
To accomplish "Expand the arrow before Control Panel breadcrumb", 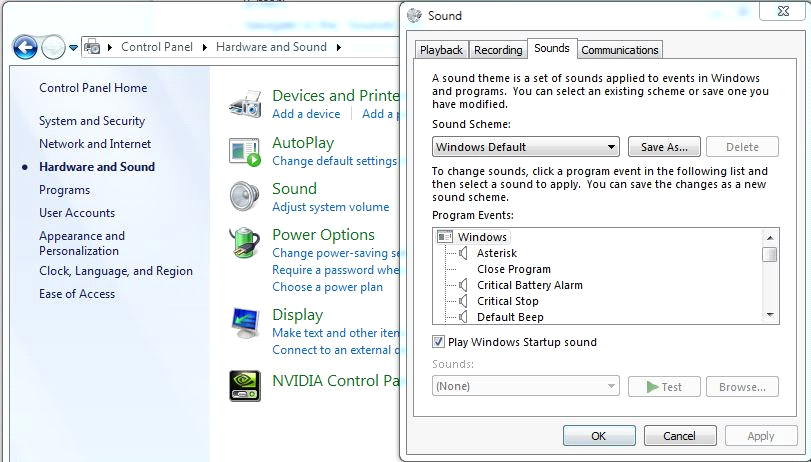I will click(110, 48).
